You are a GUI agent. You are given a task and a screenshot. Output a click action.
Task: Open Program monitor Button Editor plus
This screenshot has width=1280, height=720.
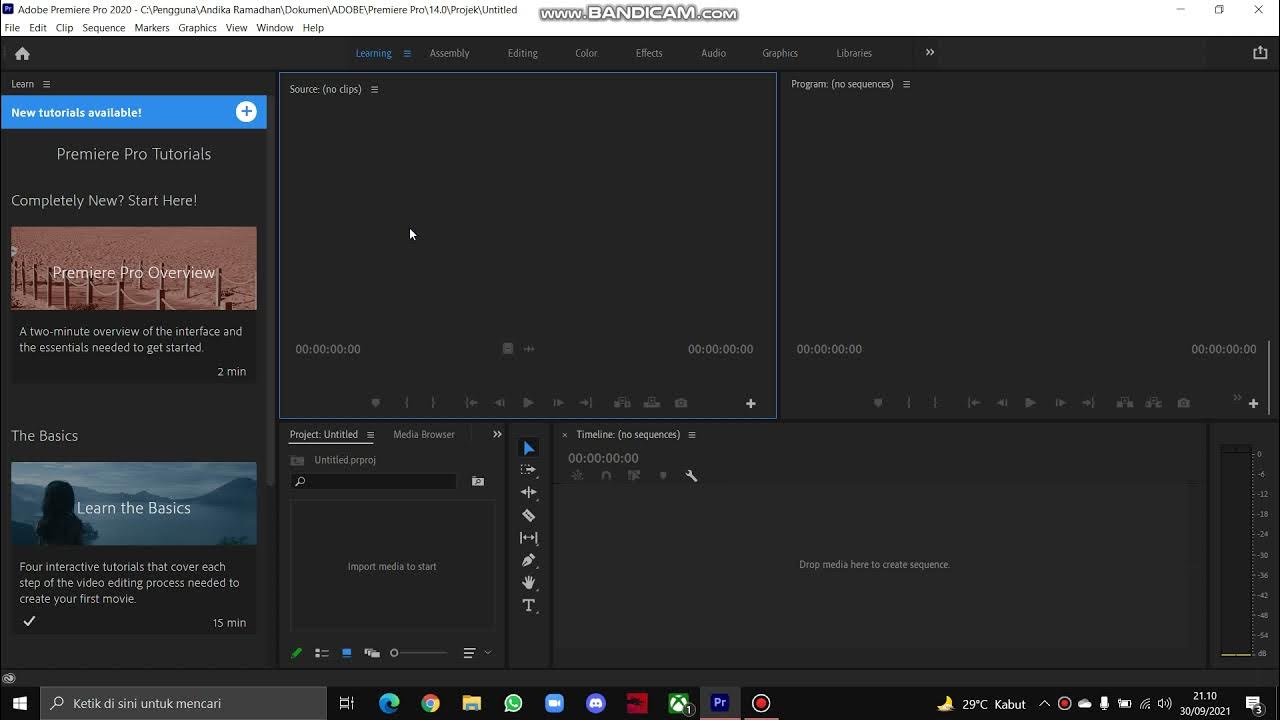(1253, 403)
